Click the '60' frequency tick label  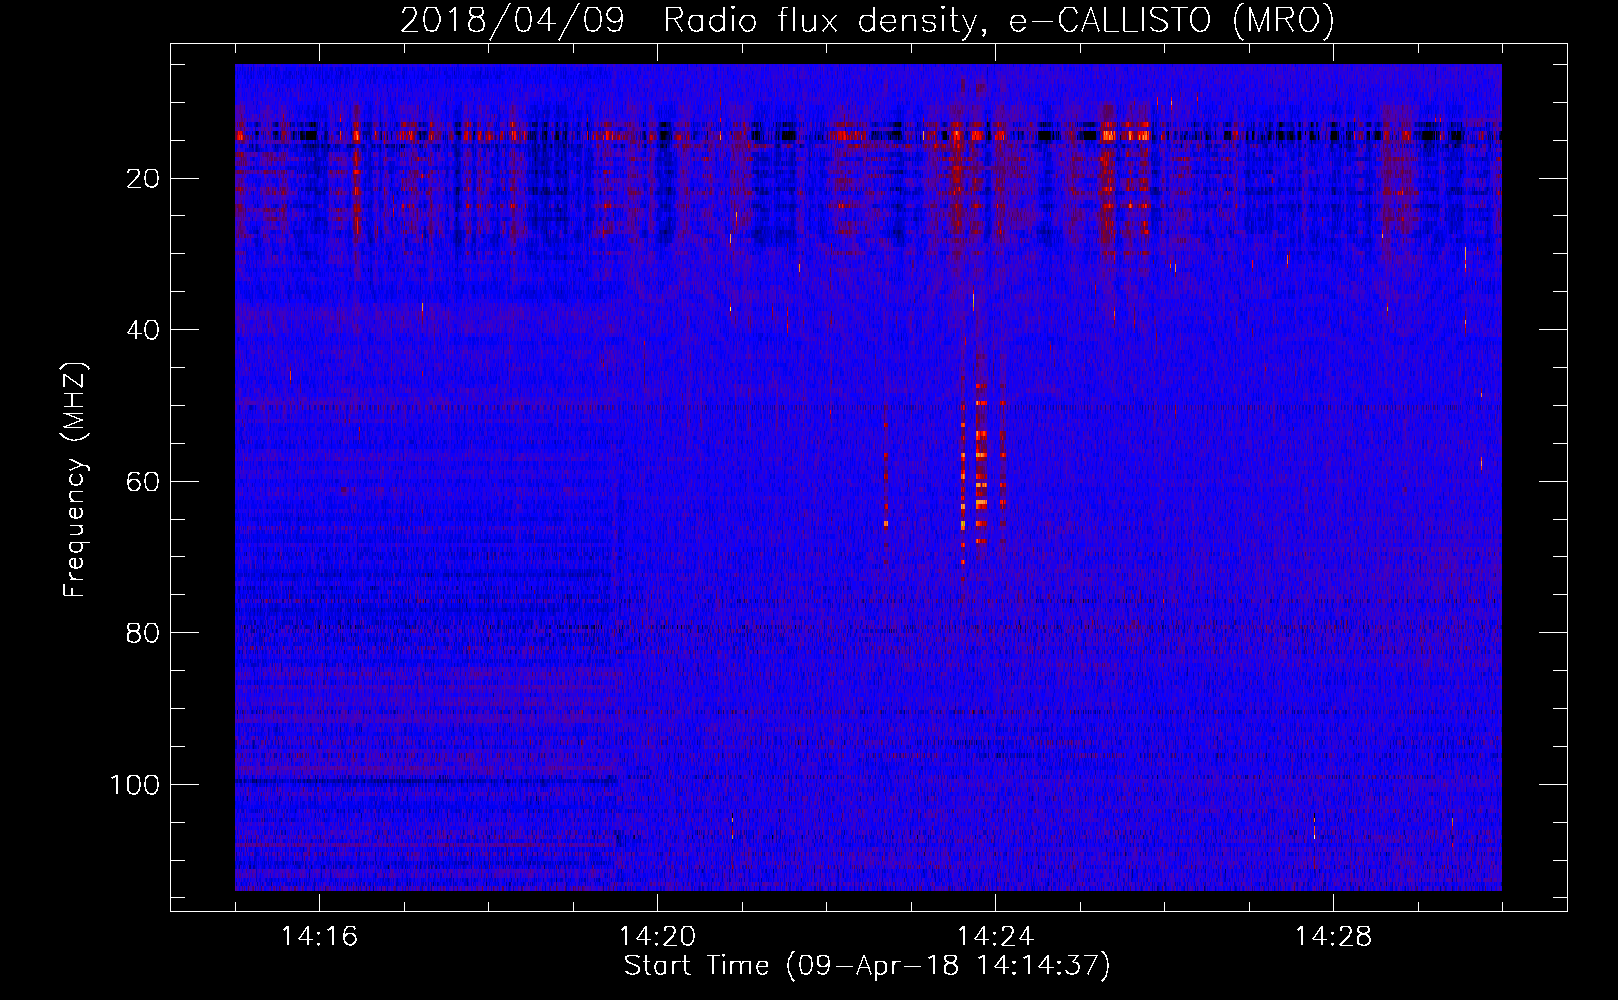coord(144,482)
